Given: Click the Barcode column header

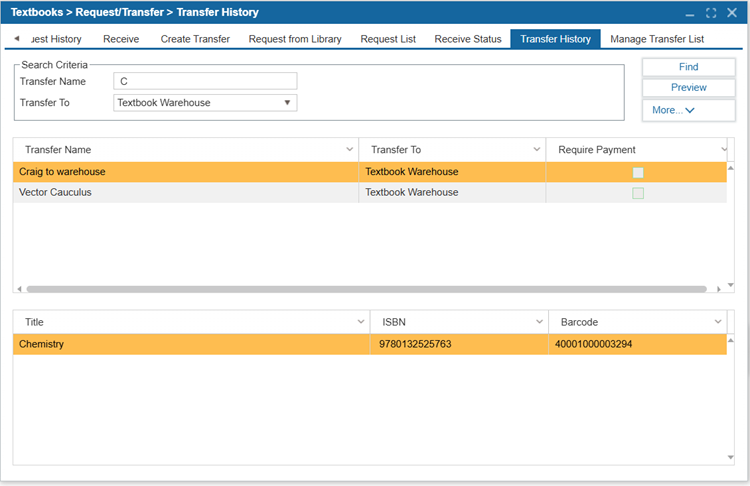Looking at the screenshot, I should pyautogui.click(x=638, y=322).
